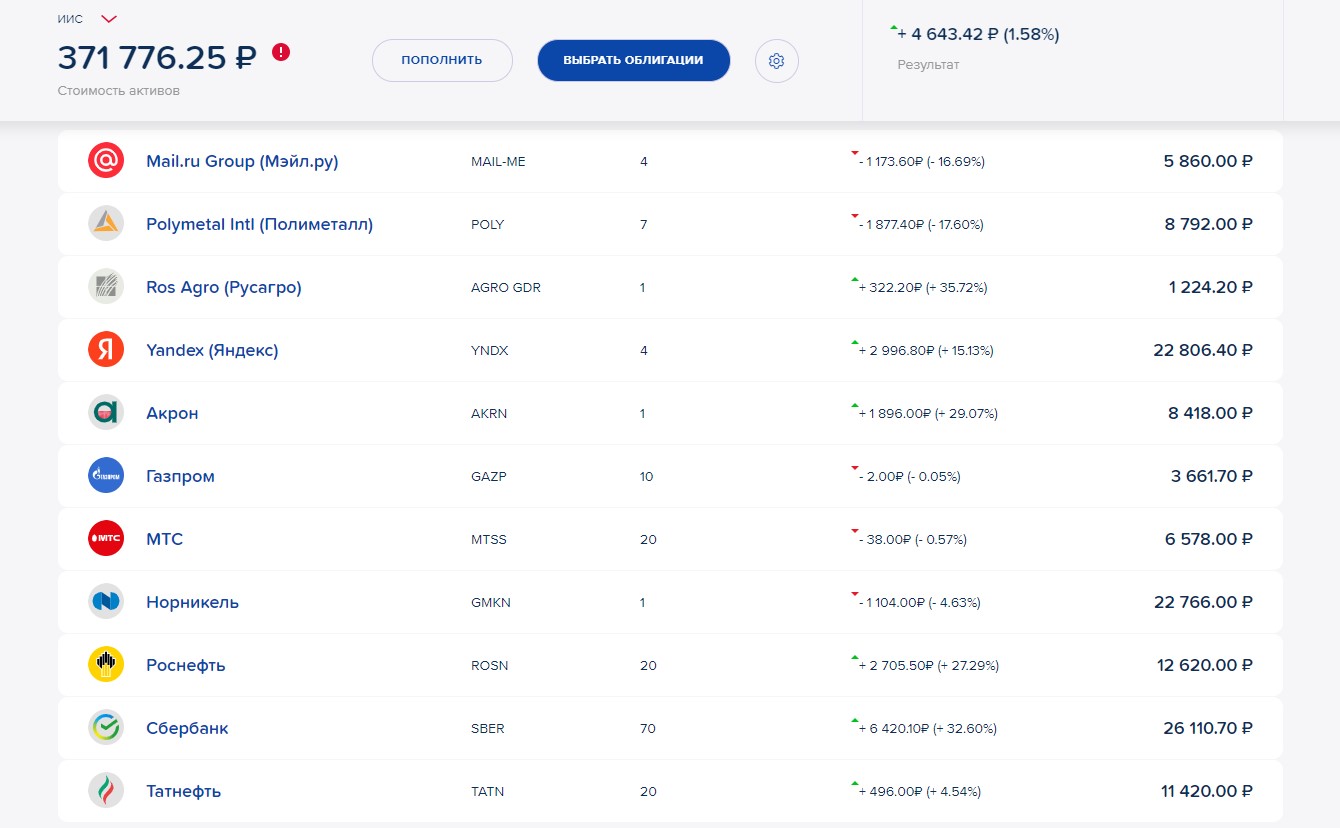Click Сбербанк's quantity 70
This screenshot has width=1340, height=828.
pyautogui.click(x=648, y=728)
